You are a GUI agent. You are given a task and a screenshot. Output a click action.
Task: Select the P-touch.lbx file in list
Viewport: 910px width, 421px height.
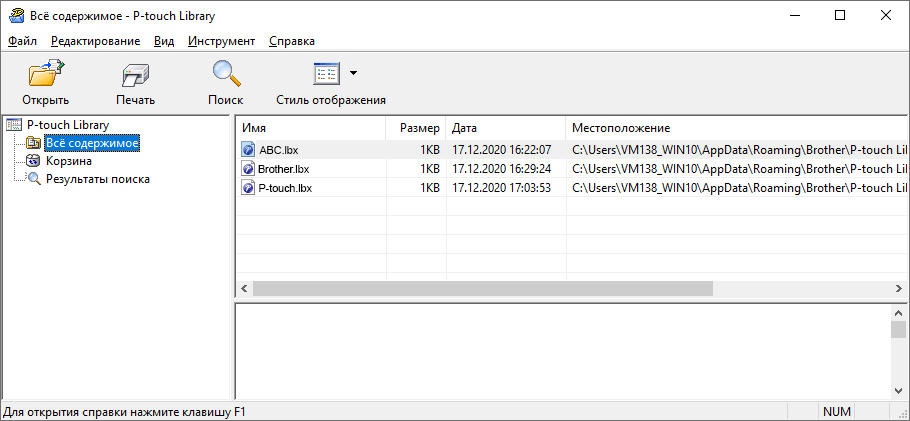284,187
